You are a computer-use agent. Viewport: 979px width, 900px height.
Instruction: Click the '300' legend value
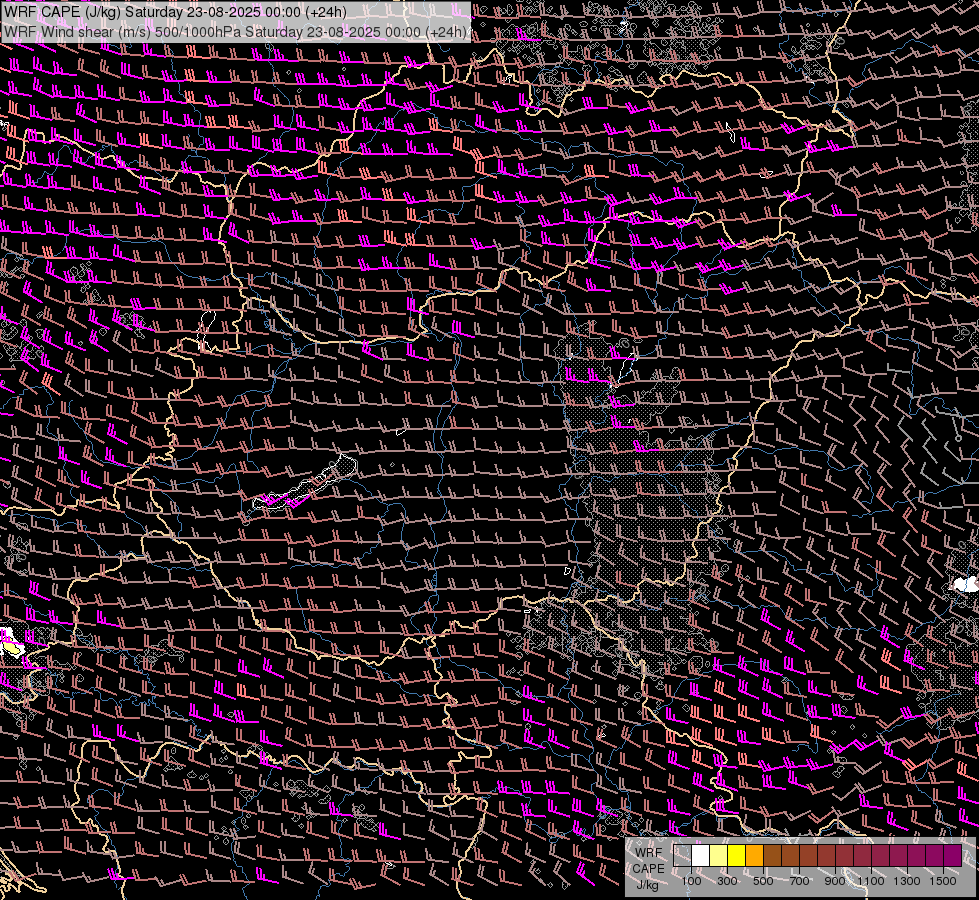coord(727,881)
